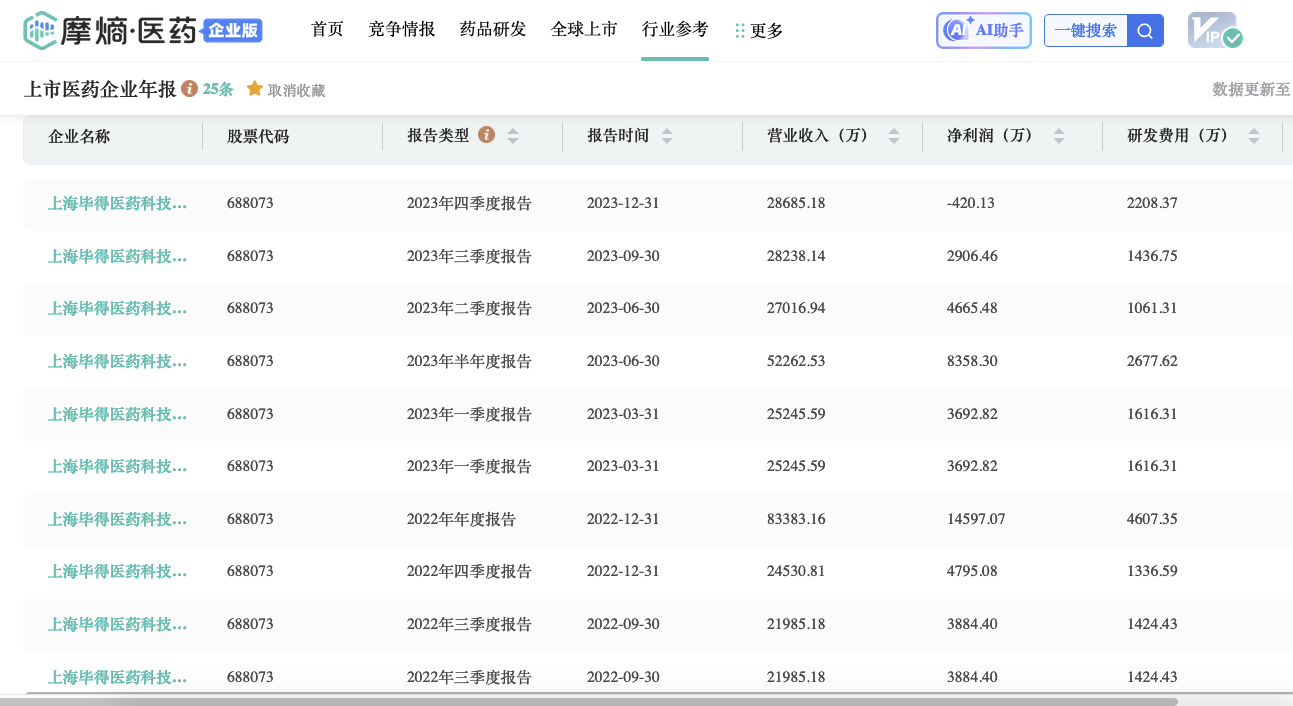Sort table by 营业收入 column

tap(894, 136)
